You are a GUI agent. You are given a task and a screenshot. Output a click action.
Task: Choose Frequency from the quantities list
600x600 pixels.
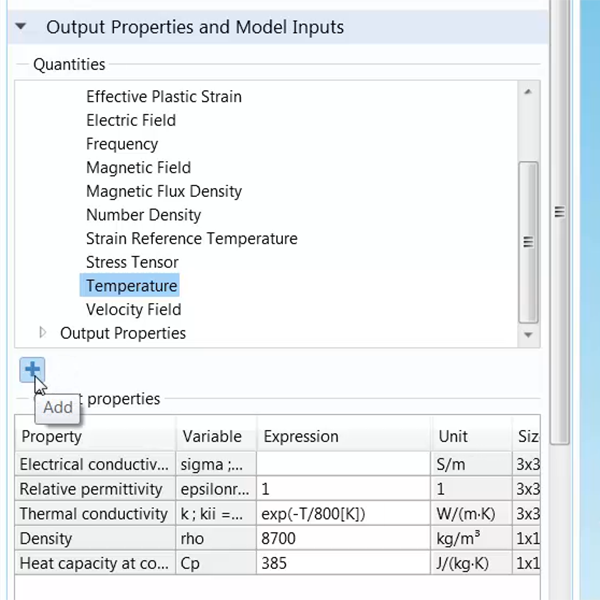point(121,144)
